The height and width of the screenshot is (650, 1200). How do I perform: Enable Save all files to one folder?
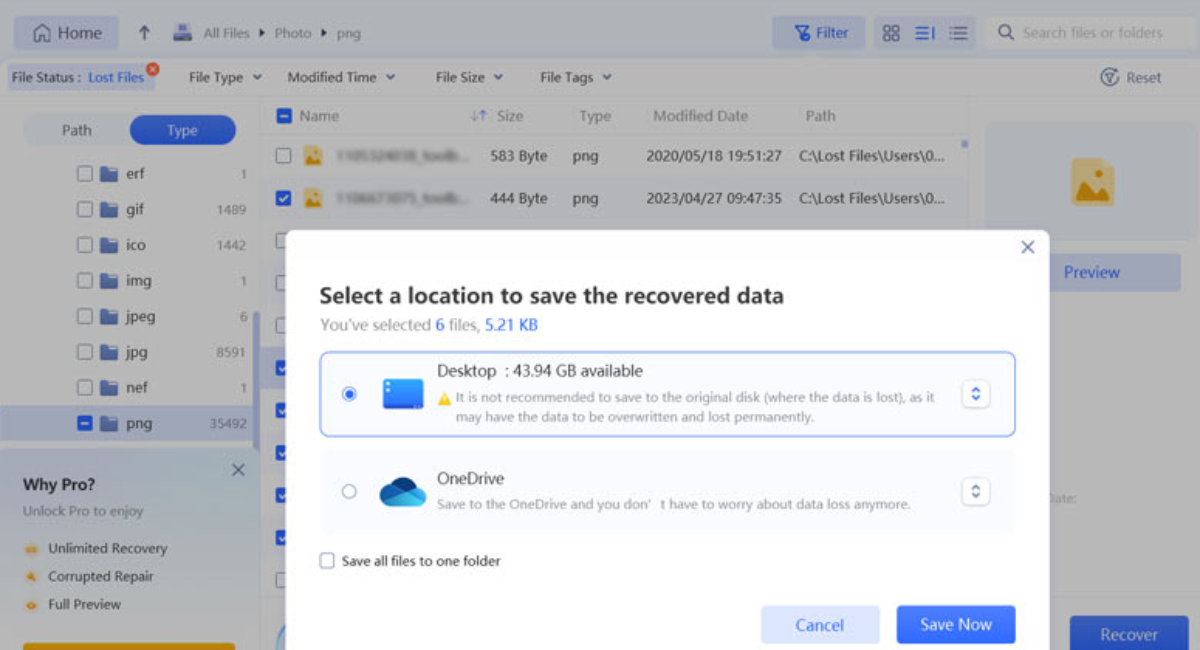pos(327,561)
